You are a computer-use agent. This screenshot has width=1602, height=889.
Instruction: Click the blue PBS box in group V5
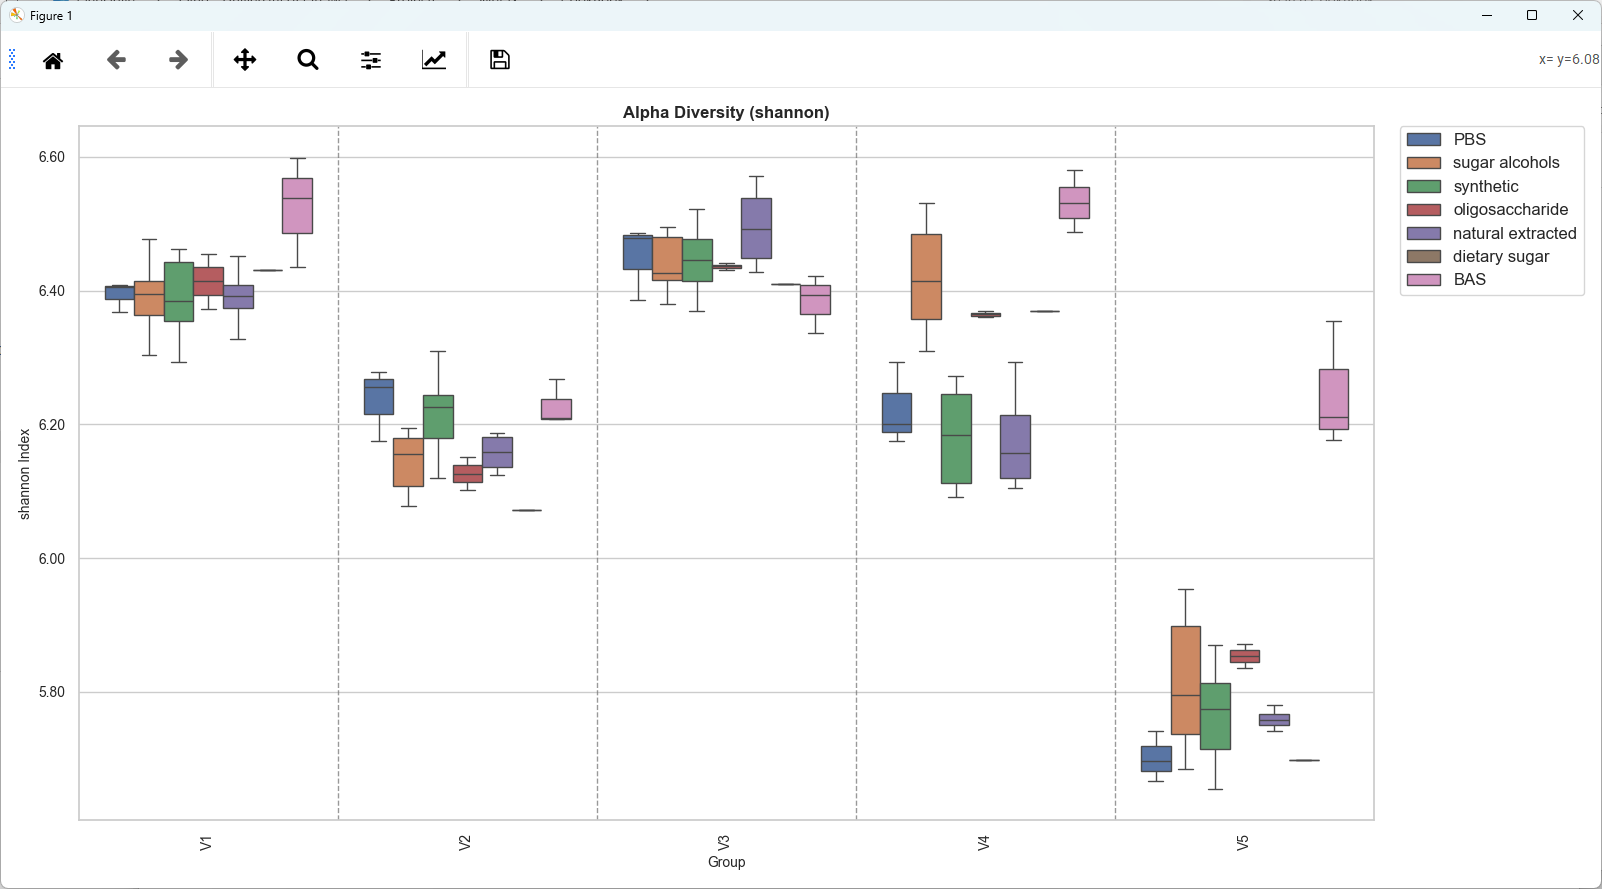1156,759
